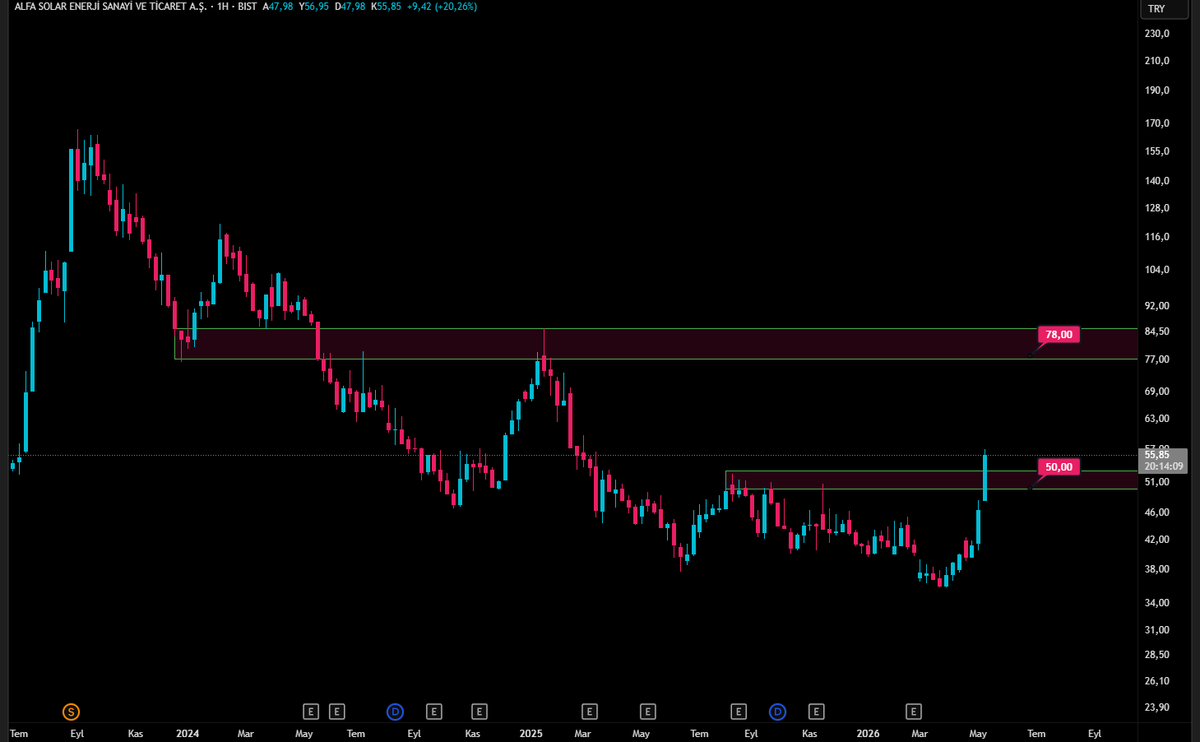The image size is (1200, 742).
Task: Open the E earnings marker left of Eyl 2025
Action: (739, 712)
